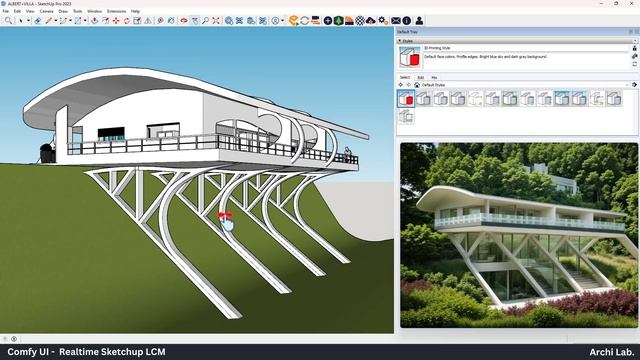Click the green tree hexagon icon

[x=338, y=20]
